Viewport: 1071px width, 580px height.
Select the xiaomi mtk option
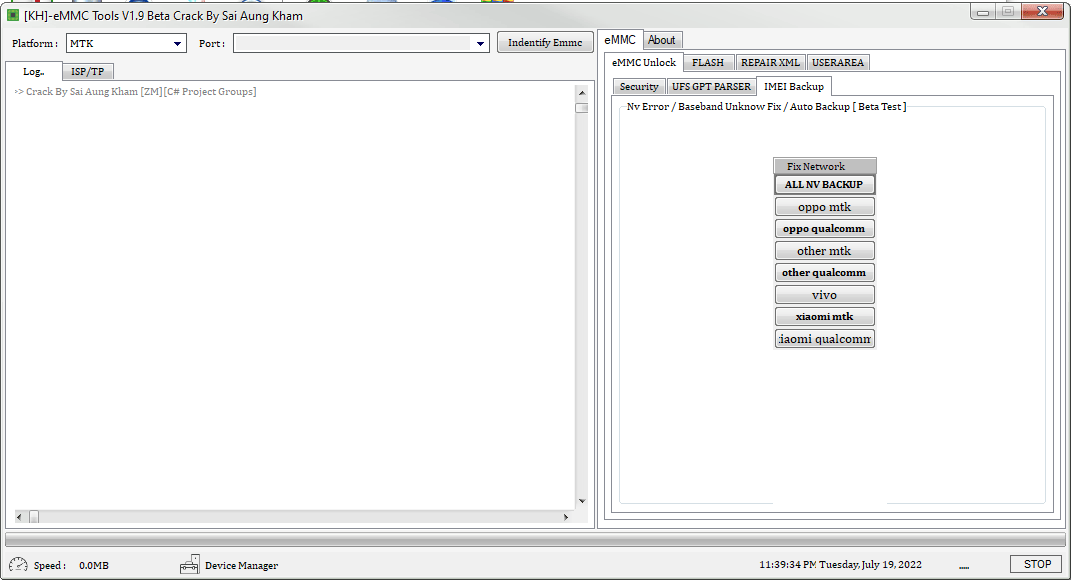coord(824,316)
